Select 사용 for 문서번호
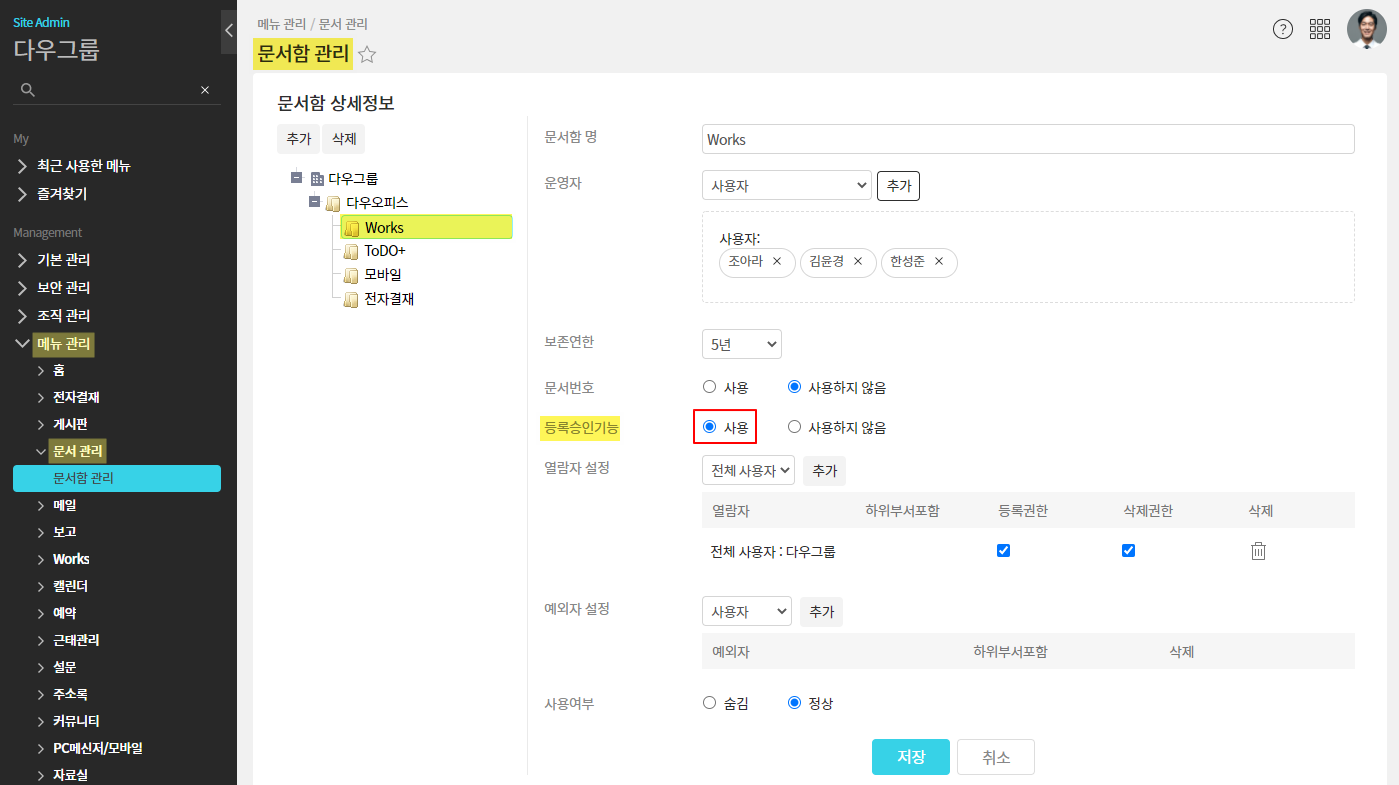 [x=710, y=387]
